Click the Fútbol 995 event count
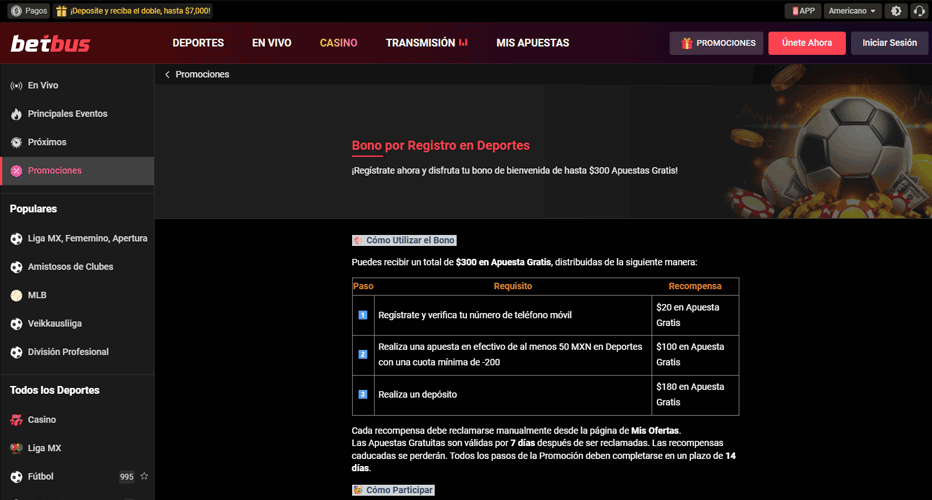Screen dimensions: 932x500 click(126, 477)
